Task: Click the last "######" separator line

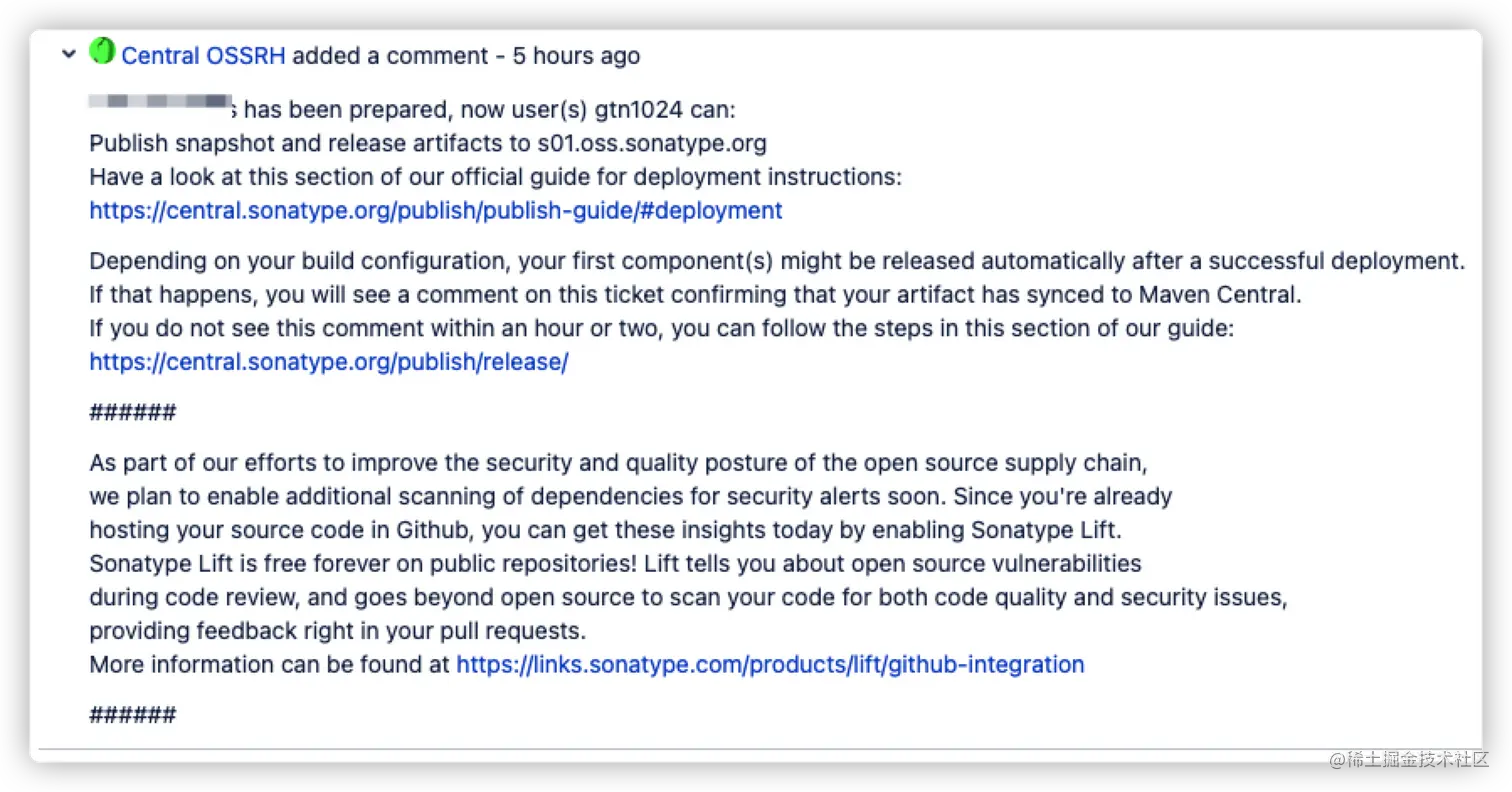Action: [133, 715]
